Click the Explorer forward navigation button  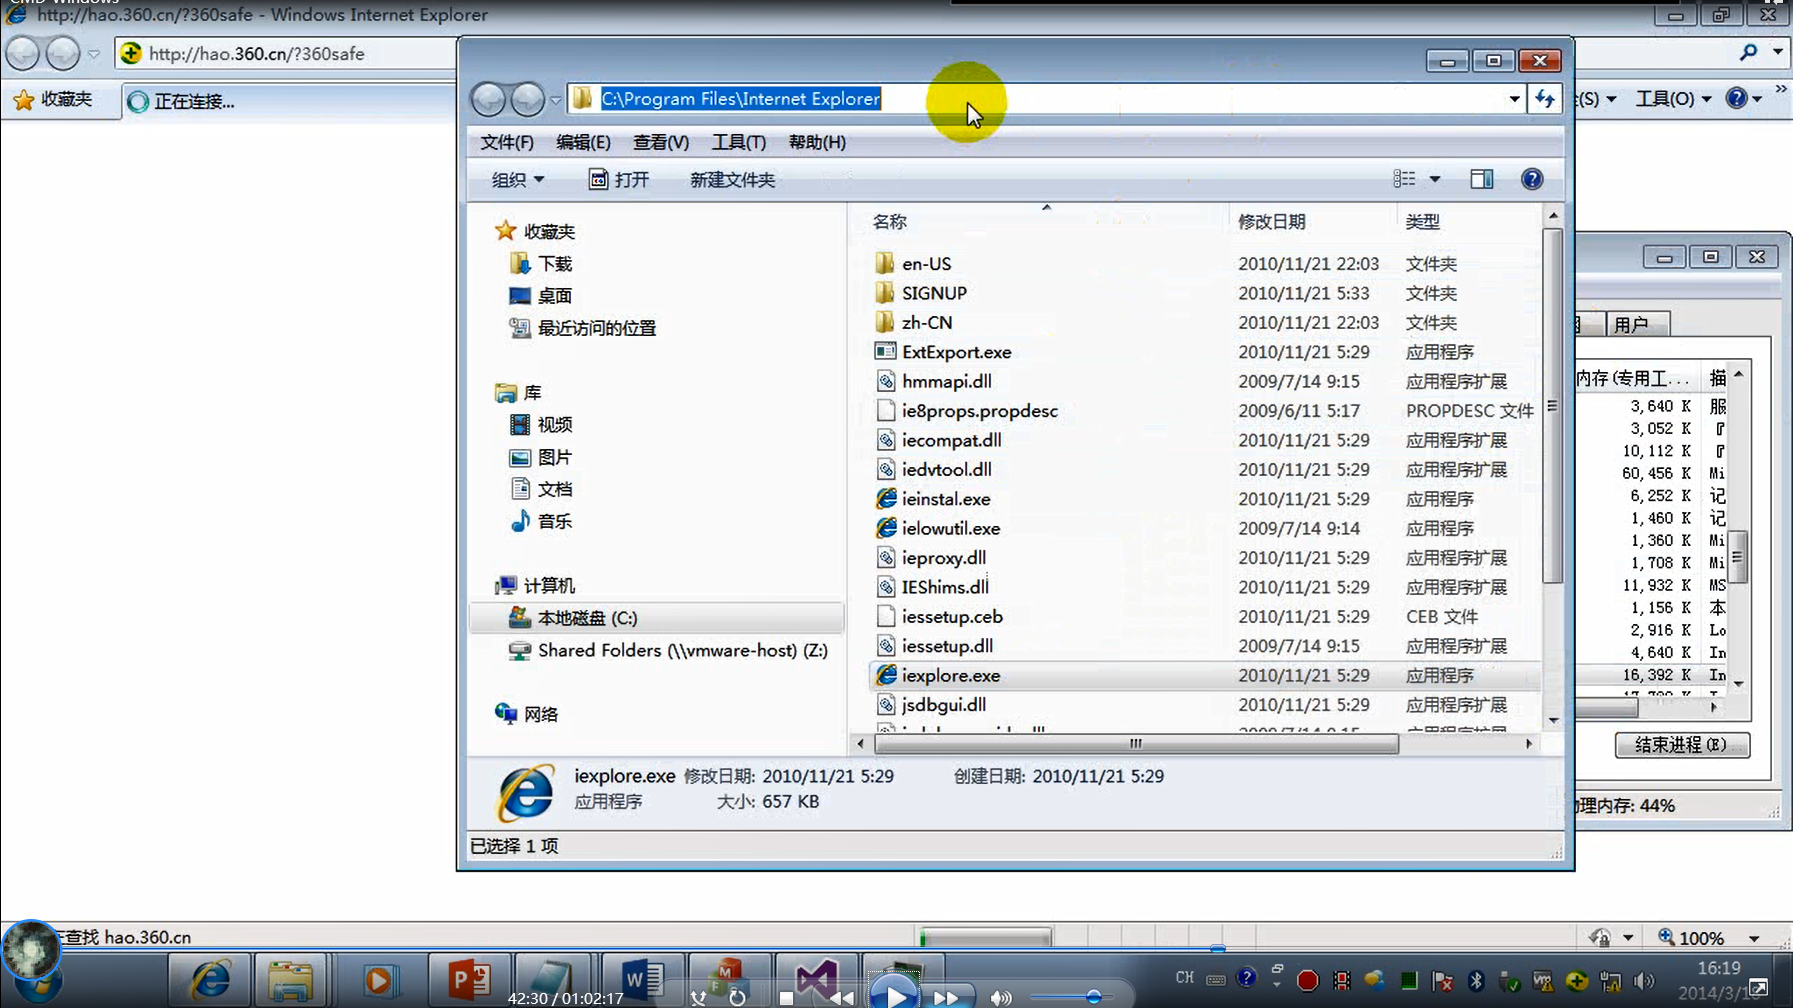pyautogui.click(x=527, y=99)
